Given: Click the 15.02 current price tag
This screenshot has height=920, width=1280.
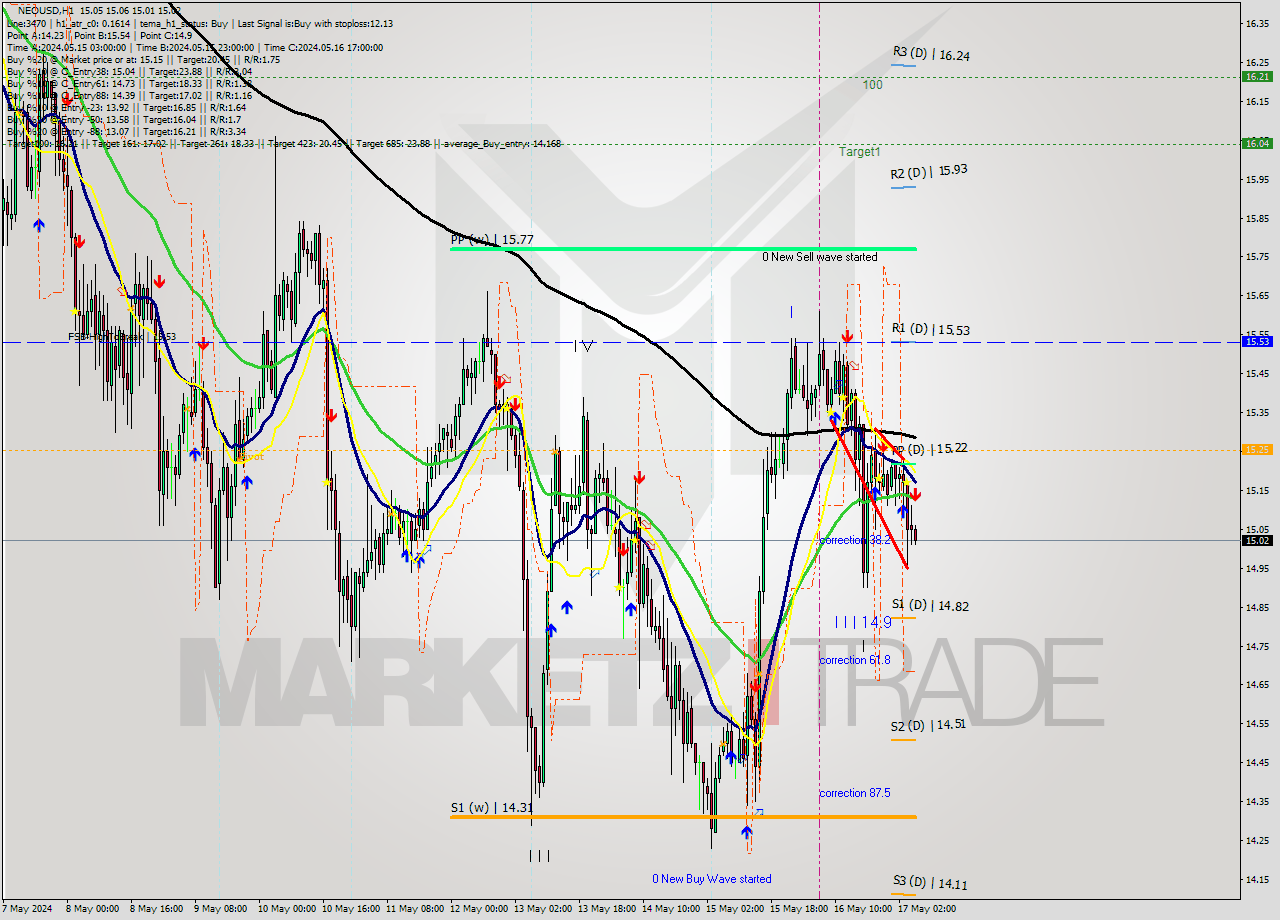Looking at the screenshot, I should tap(1257, 541).
